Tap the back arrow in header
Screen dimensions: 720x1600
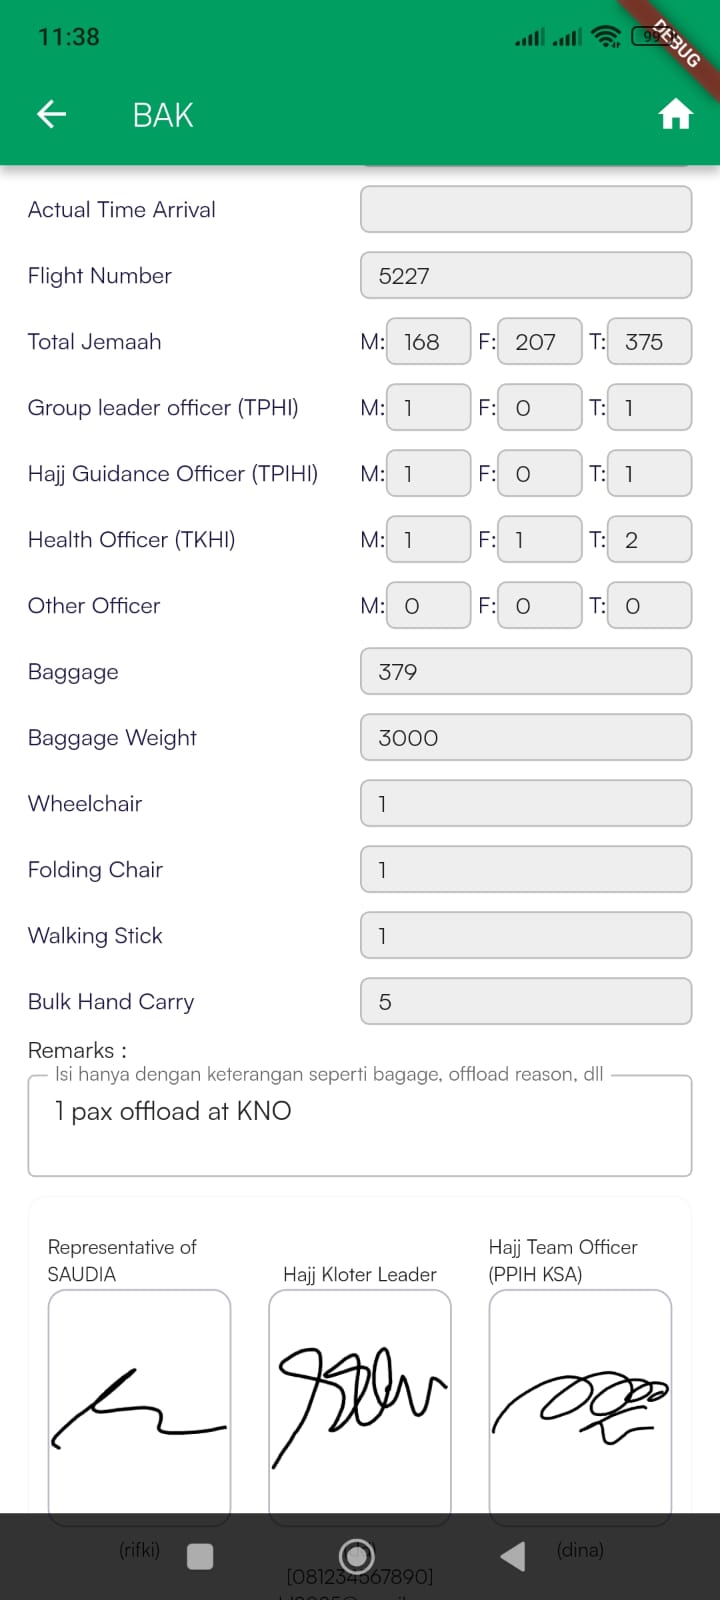(52, 114)
